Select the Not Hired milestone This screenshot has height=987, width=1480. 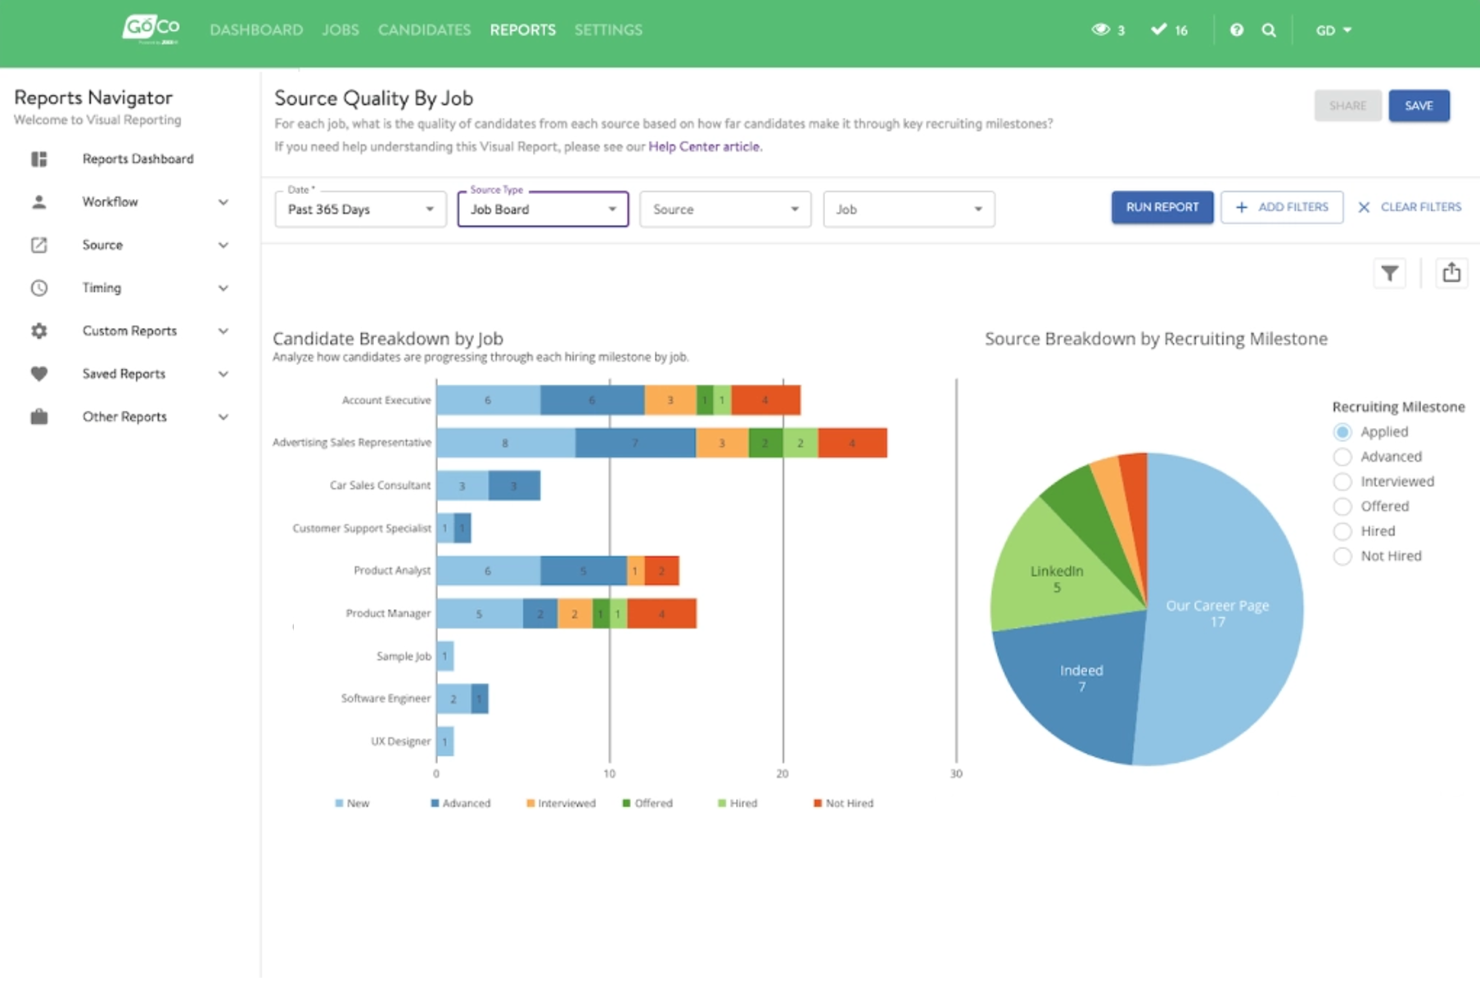[x=1342, y=556]
